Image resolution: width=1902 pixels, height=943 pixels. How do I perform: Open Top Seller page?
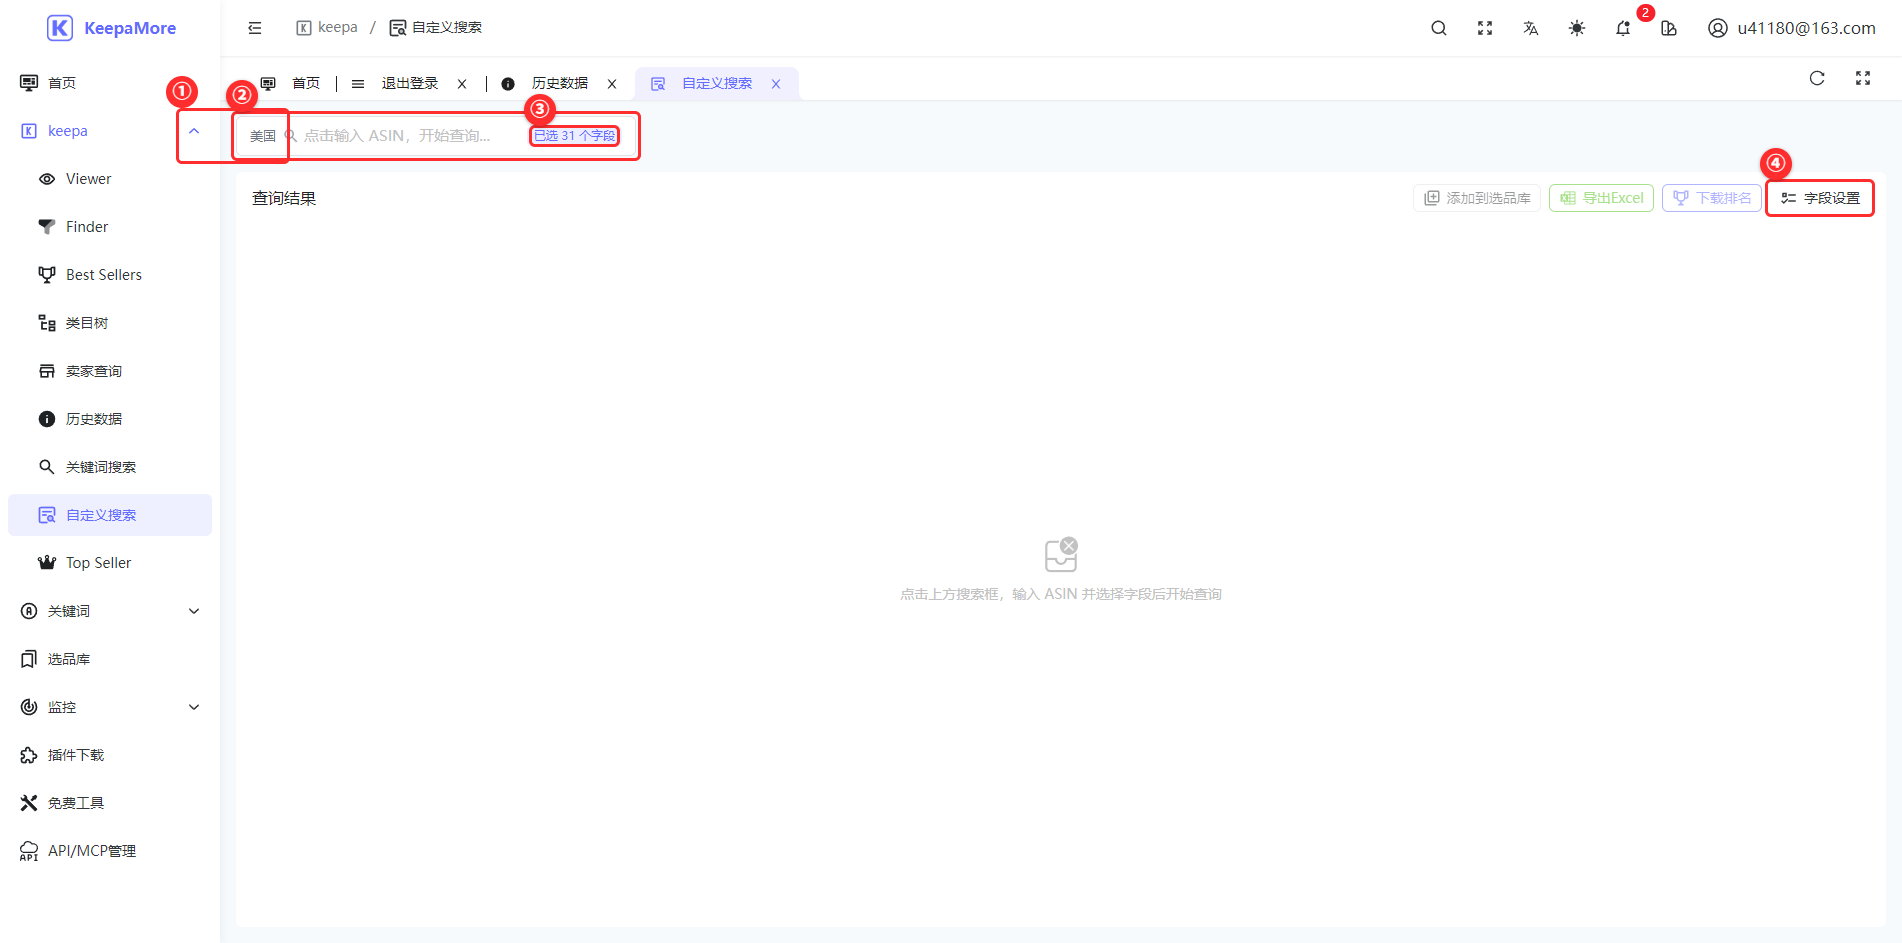110,563
